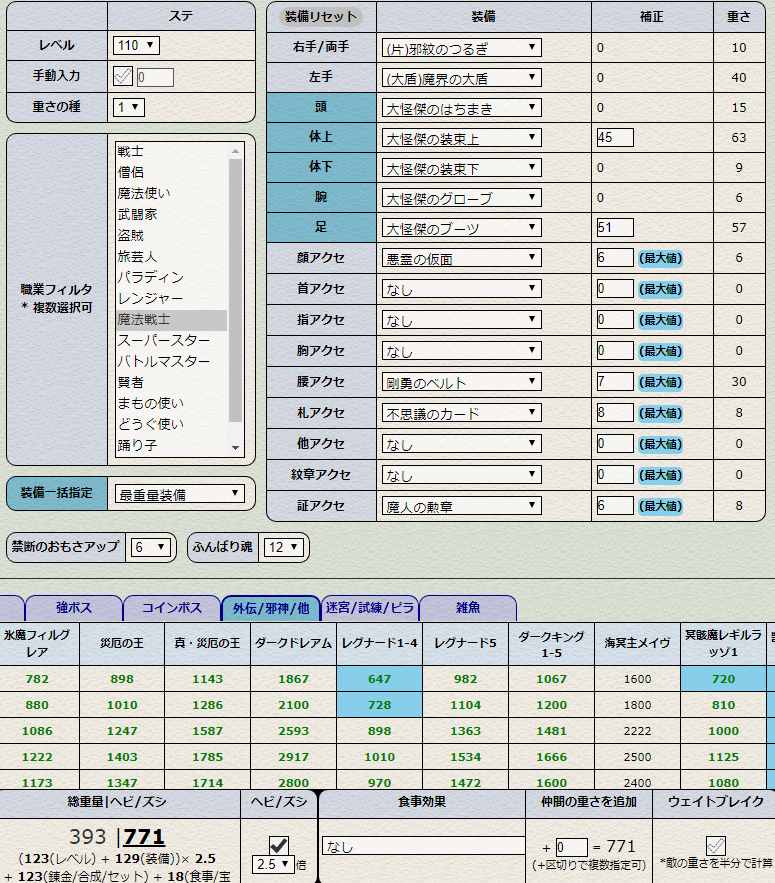
Task: Select 武闘家 in the job filter list
Action: pyautogui.click(x=172, y=215)
